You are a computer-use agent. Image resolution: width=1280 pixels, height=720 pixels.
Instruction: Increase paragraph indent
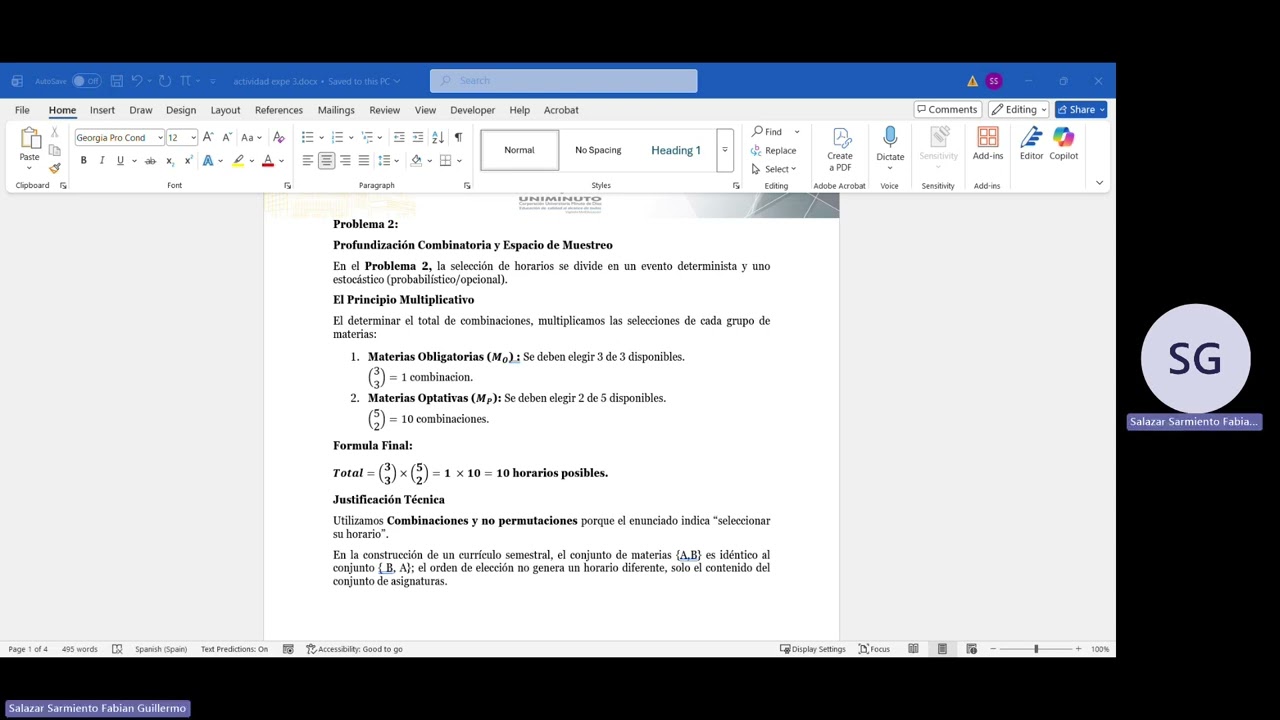pyautogui.click(x=418, y=137)
